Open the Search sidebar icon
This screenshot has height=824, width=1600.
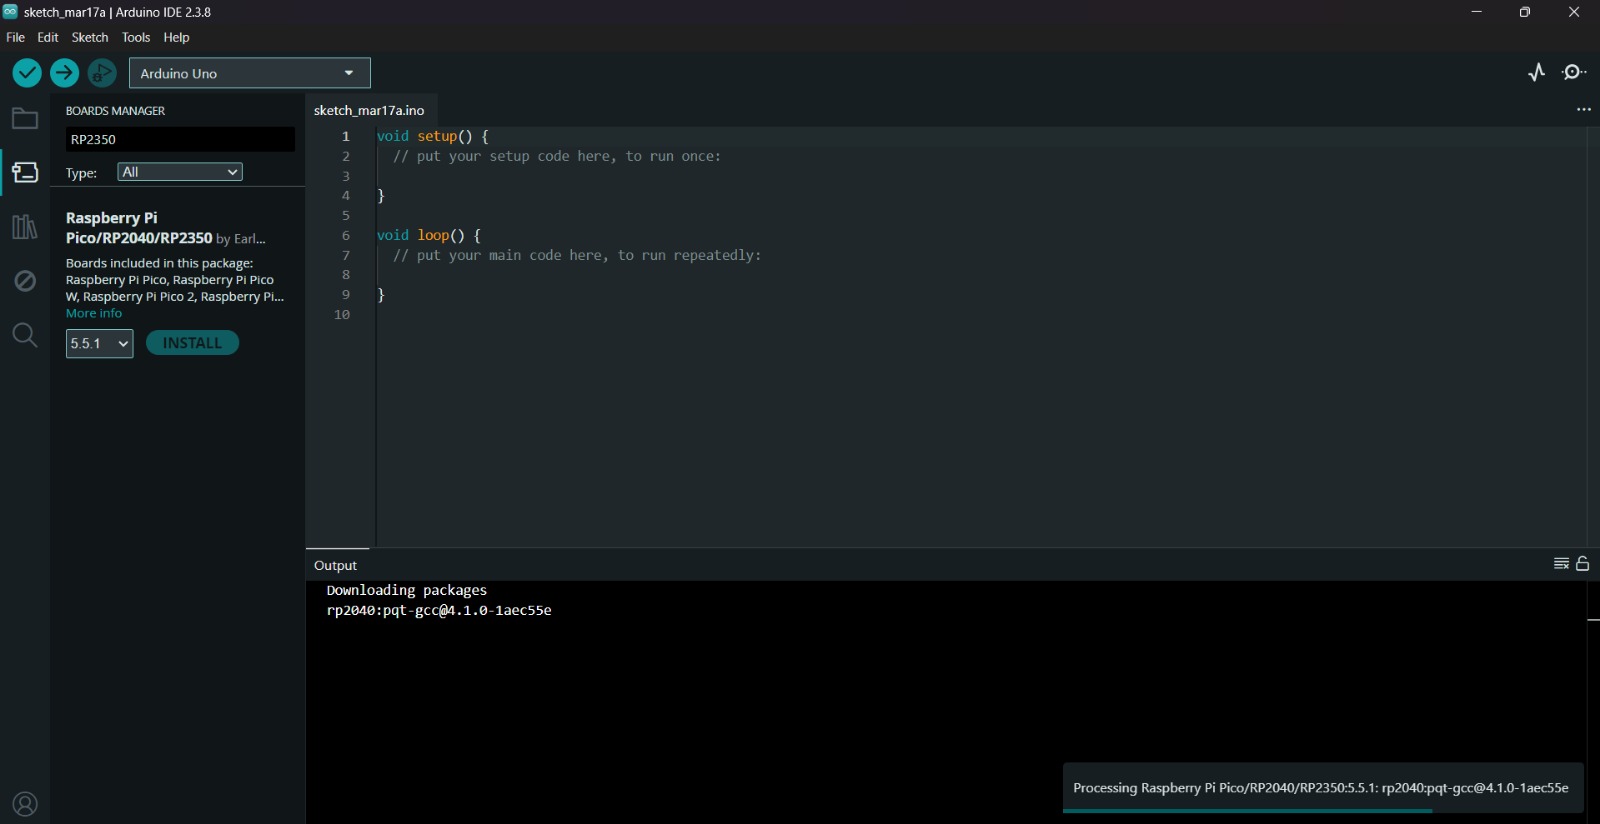[x=25, y=335]
